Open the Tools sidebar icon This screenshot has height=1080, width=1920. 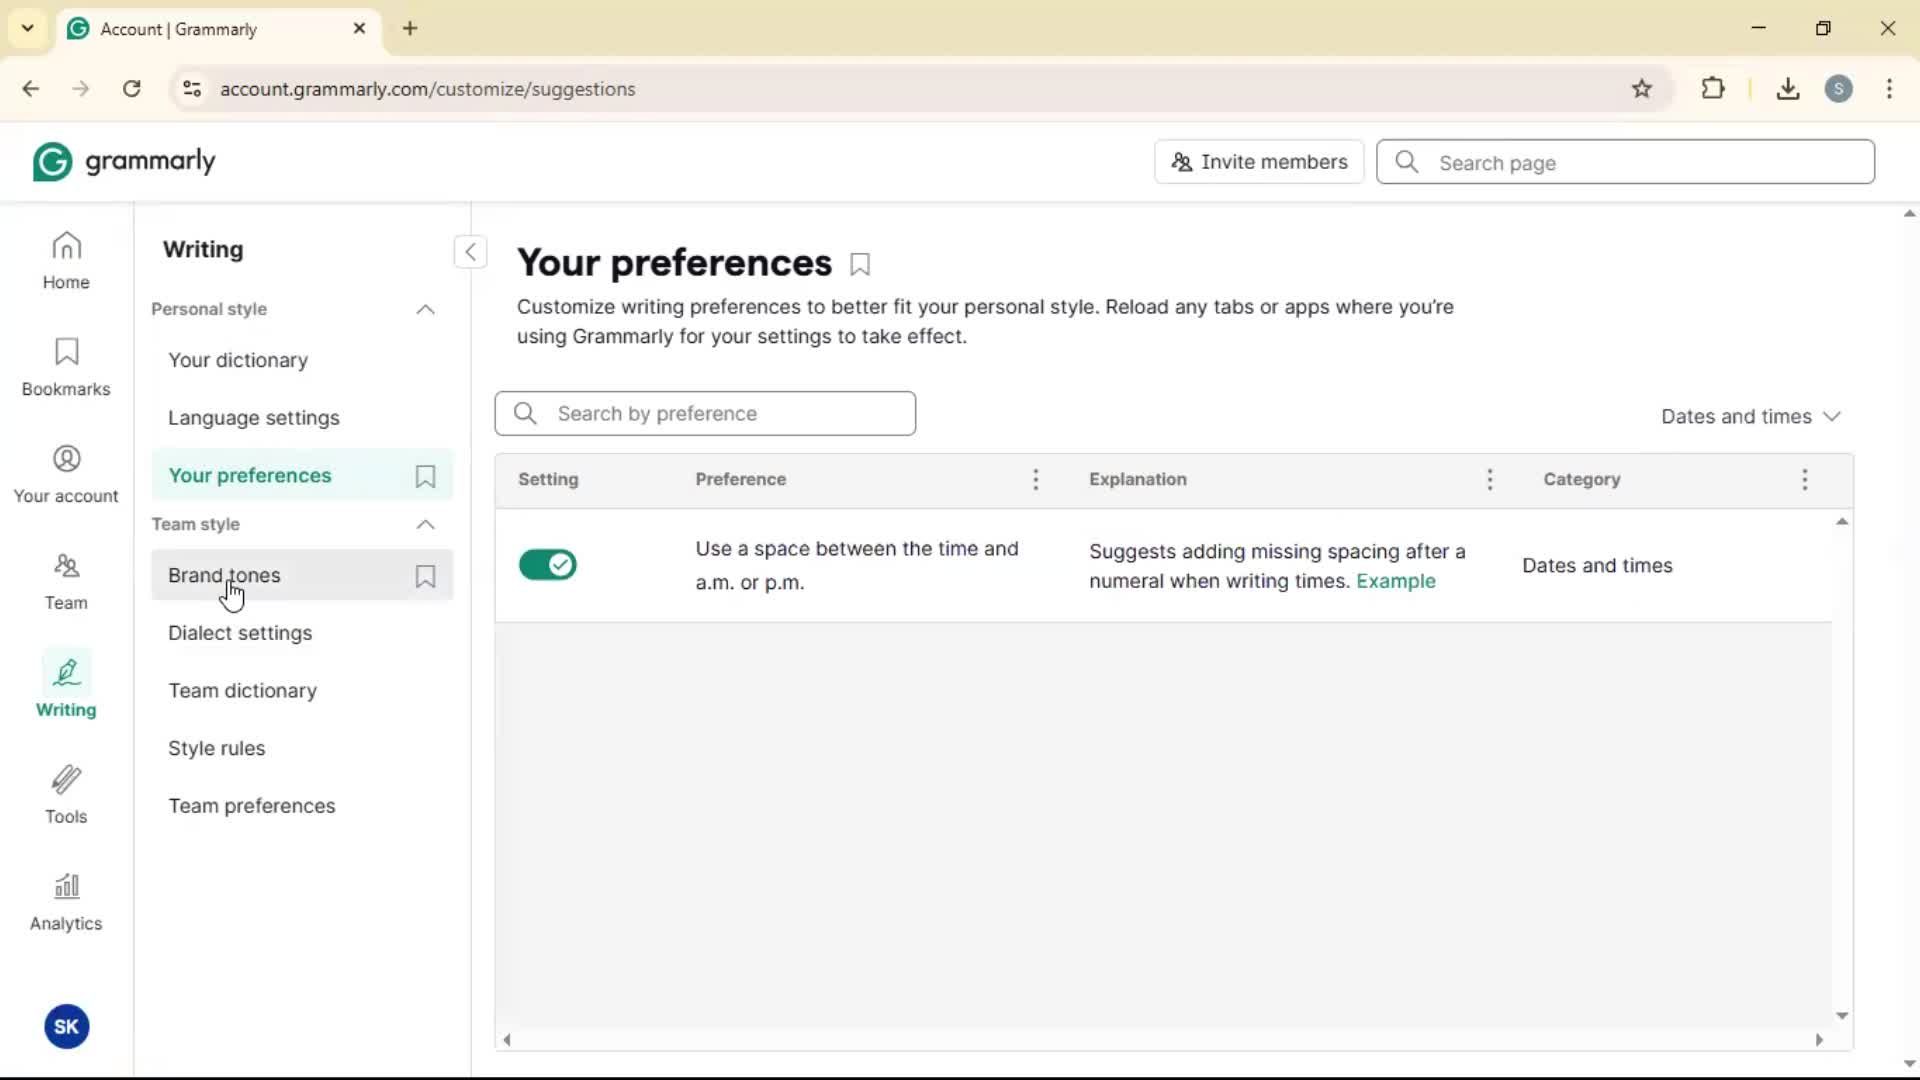[66, 795]
